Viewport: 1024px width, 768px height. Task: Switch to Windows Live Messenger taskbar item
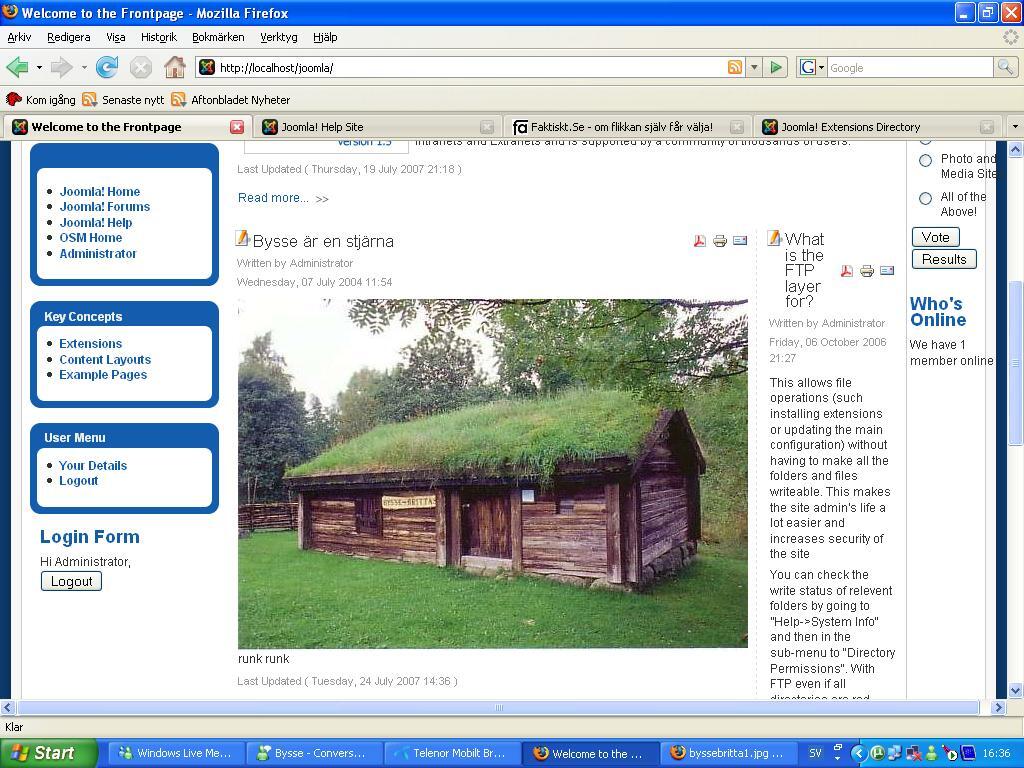coord(175,753)
